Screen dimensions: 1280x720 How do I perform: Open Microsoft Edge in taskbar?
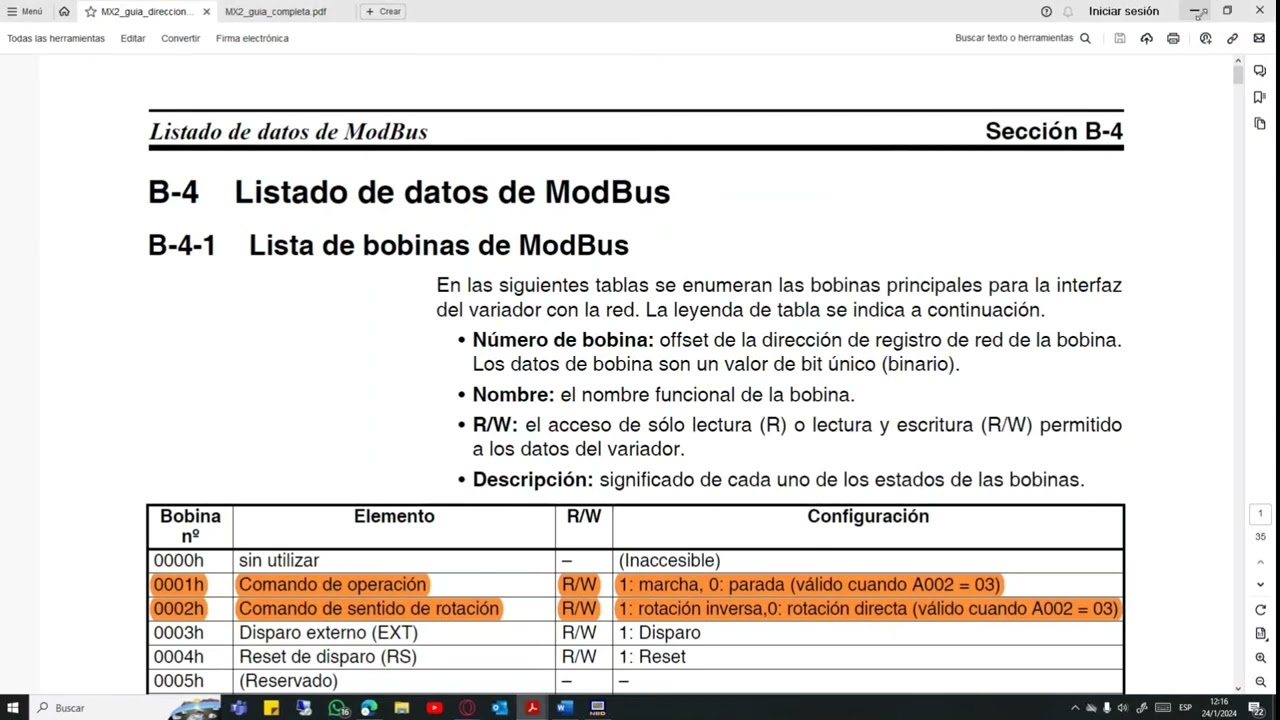pos(369,708)
